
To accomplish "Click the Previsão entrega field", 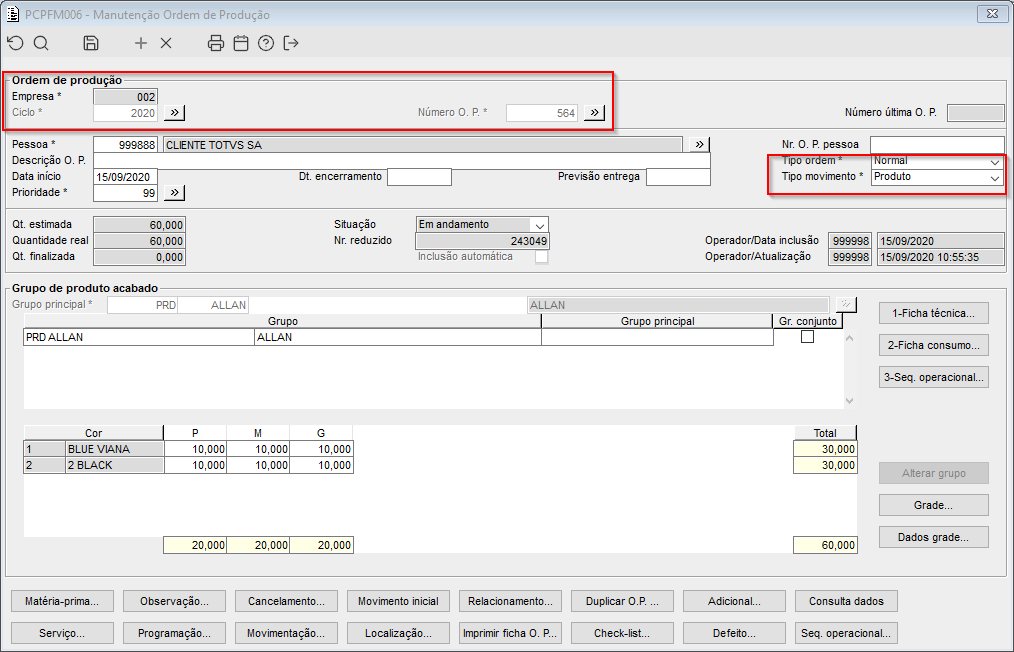I will pos(678,177).
